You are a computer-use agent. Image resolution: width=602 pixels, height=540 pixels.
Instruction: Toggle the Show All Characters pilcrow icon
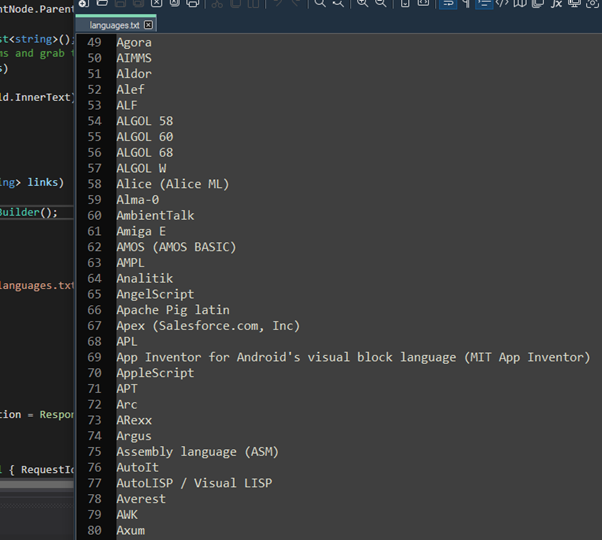click(x=466, y=3)
